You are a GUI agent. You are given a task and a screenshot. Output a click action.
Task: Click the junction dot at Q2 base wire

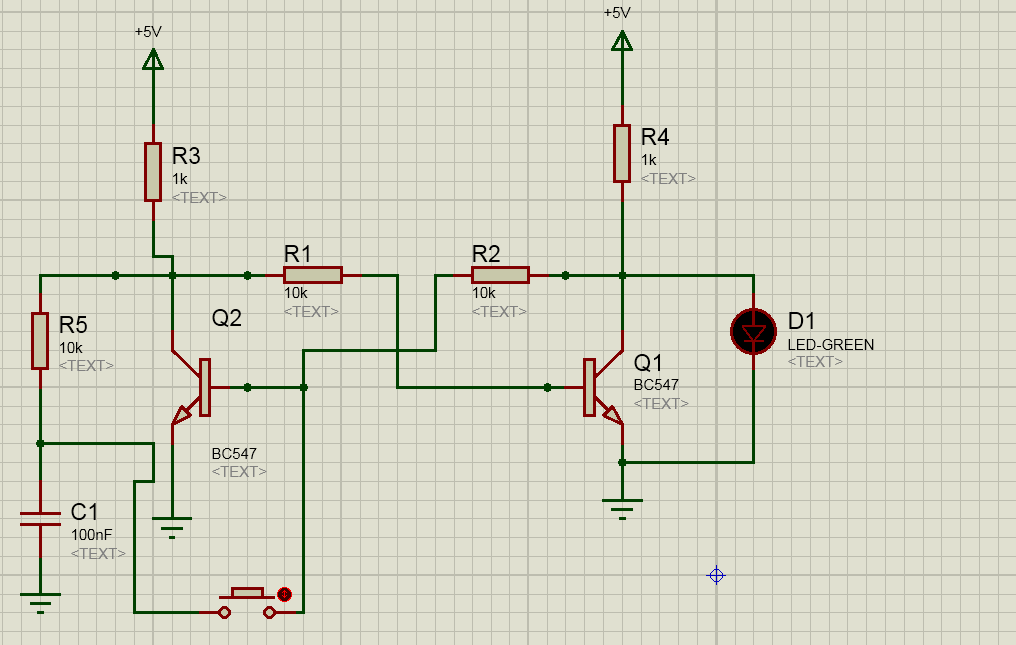(248, 388)
